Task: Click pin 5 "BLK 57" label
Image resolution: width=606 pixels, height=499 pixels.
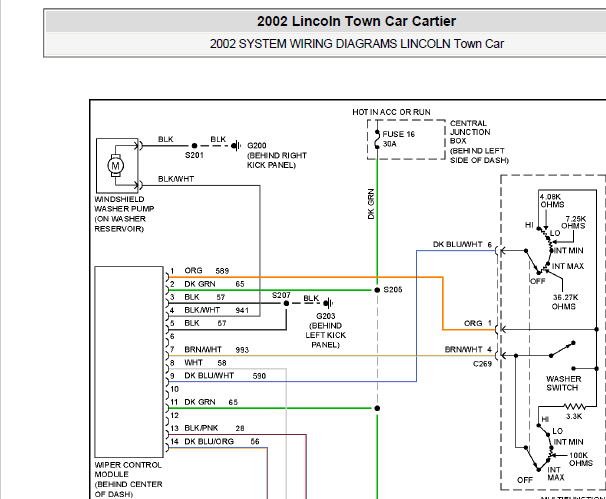Action: point(205,323)
